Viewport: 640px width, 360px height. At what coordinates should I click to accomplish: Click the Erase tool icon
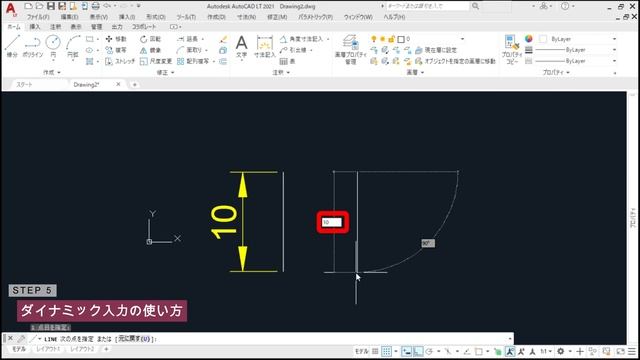pos(223,39)
